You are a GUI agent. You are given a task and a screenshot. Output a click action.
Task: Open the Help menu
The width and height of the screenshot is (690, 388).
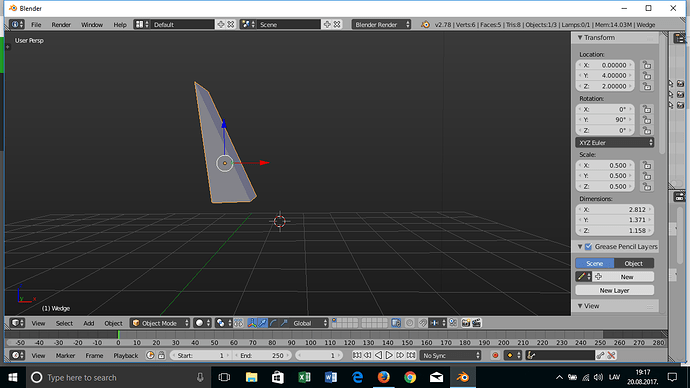(x=120, y=25)
